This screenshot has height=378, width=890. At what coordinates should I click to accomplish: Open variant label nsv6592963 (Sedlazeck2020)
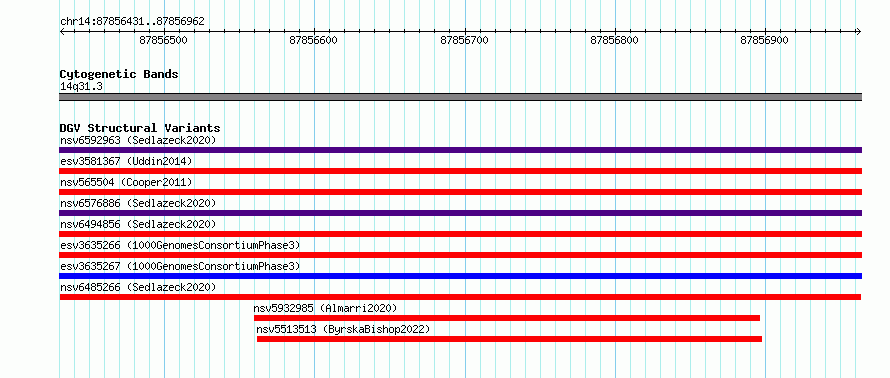(138, 140)
